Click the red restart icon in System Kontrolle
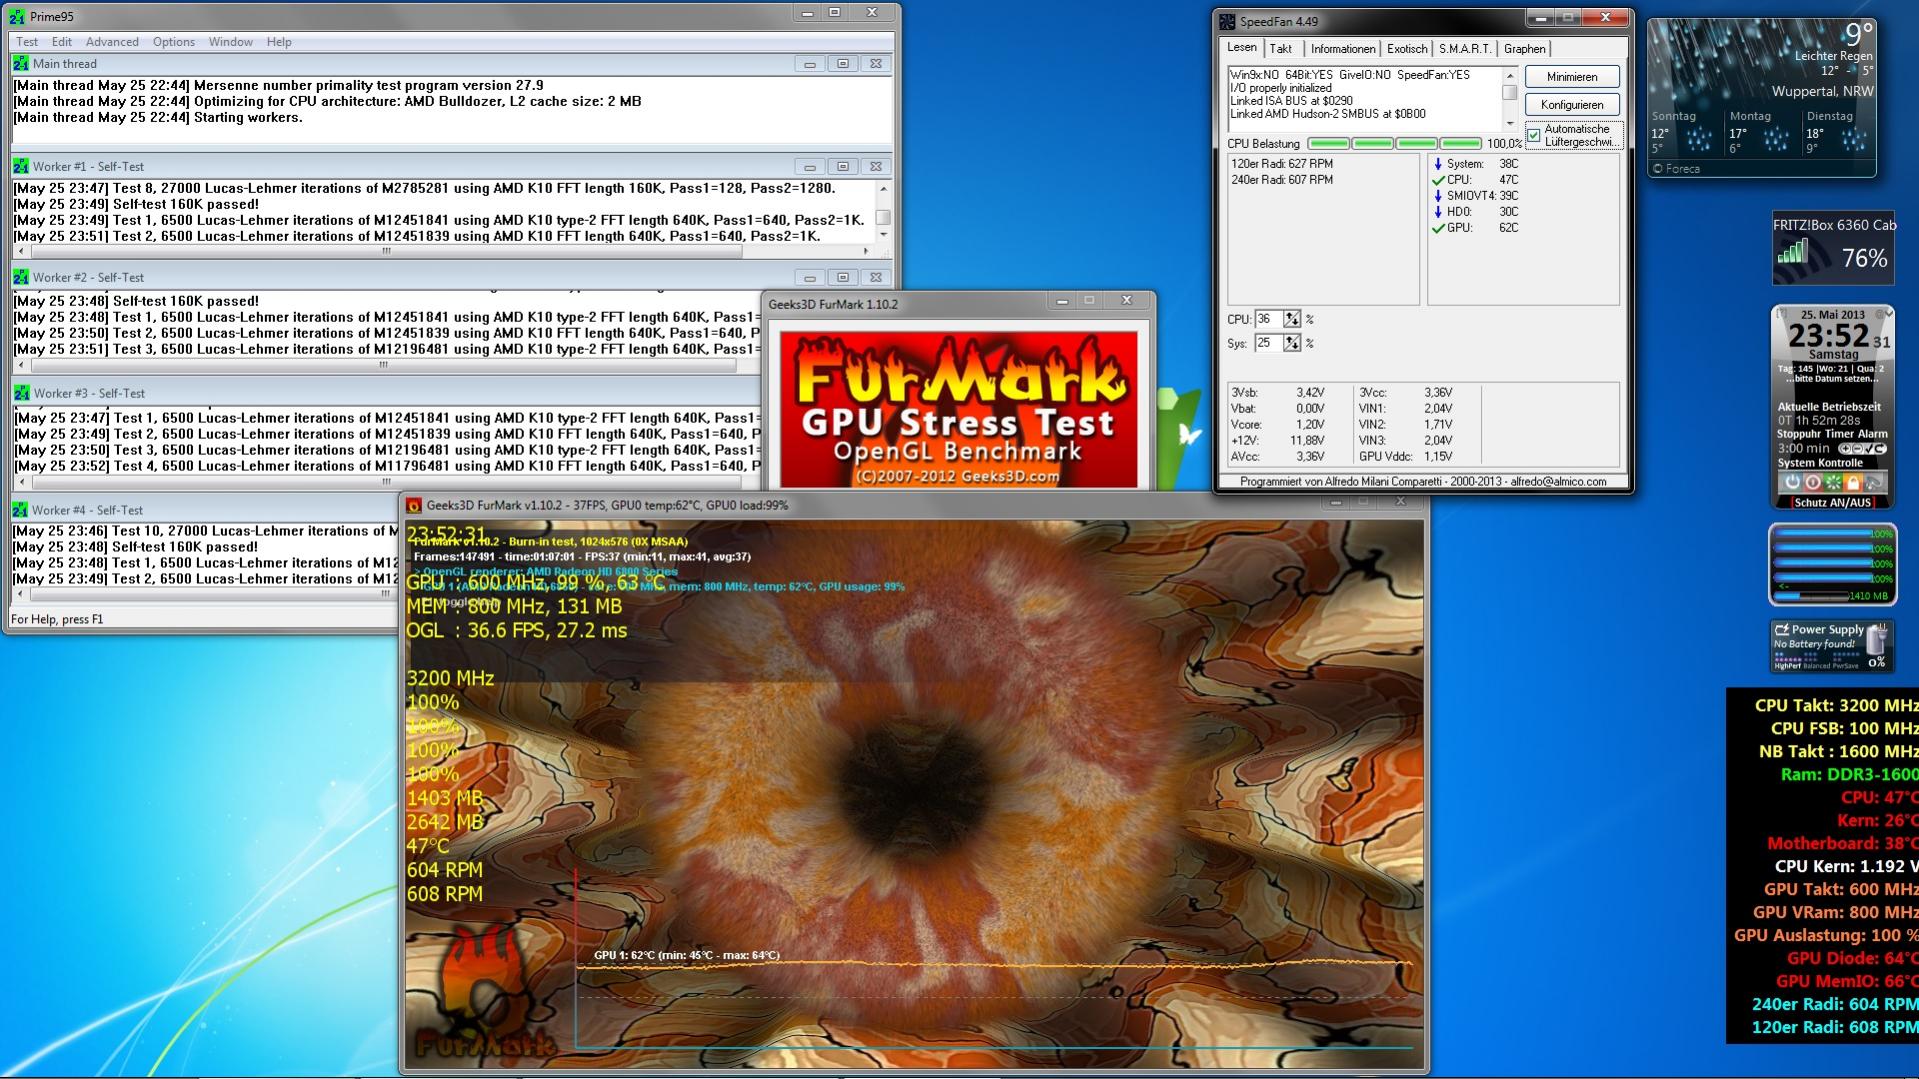Screen dimensions: 1919x1079 [1812, 481]
